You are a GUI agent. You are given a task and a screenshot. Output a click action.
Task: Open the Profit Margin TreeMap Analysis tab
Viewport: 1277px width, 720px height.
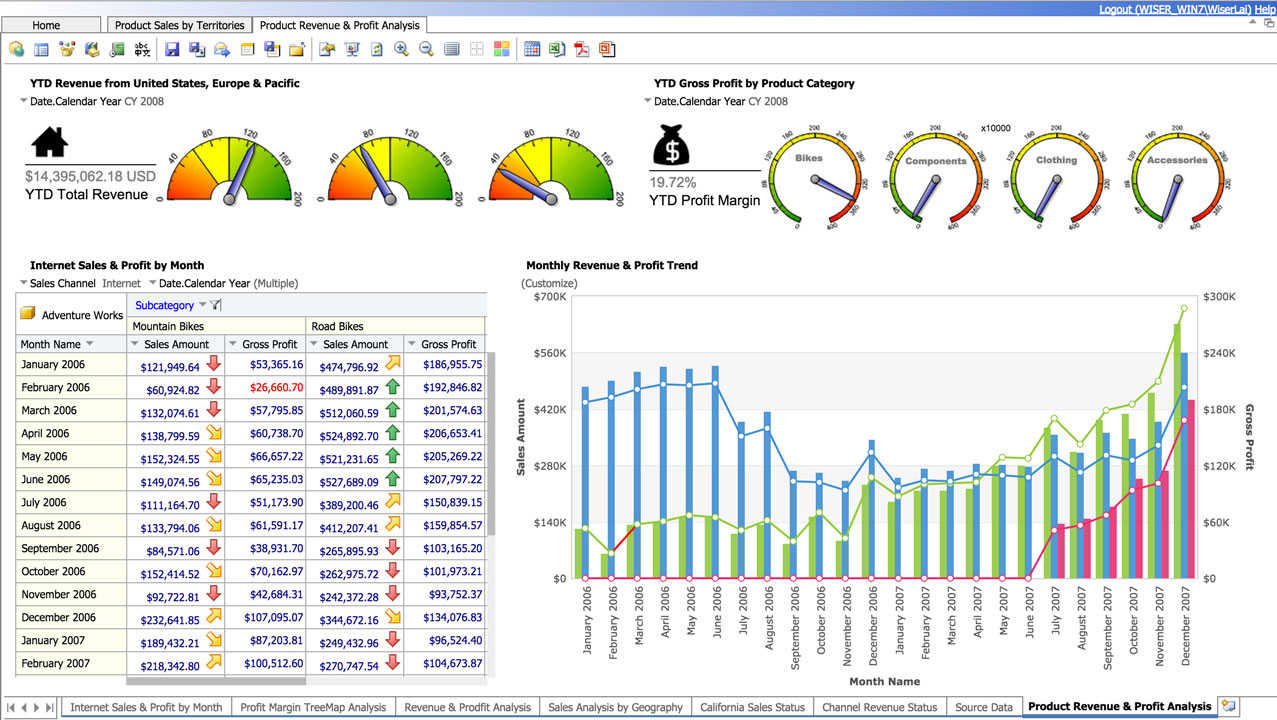pos(313,707)
